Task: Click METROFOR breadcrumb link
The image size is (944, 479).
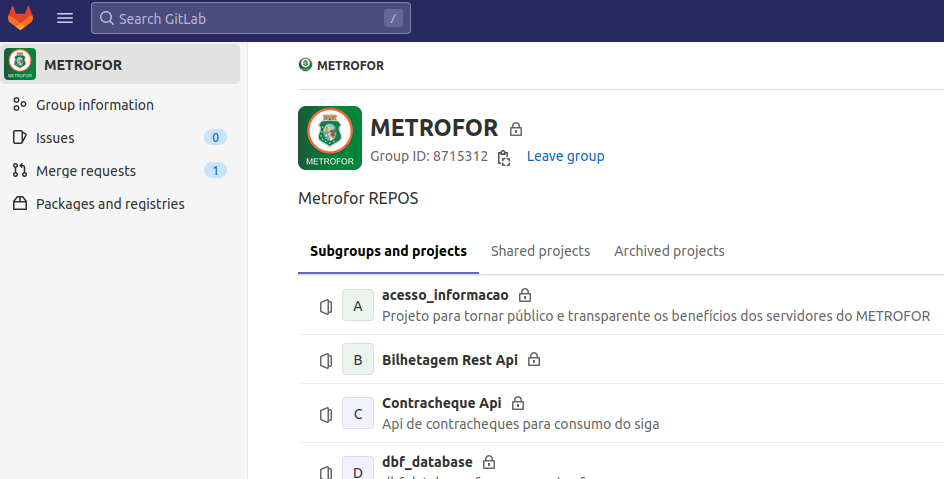Action: [x=350, y=66]
